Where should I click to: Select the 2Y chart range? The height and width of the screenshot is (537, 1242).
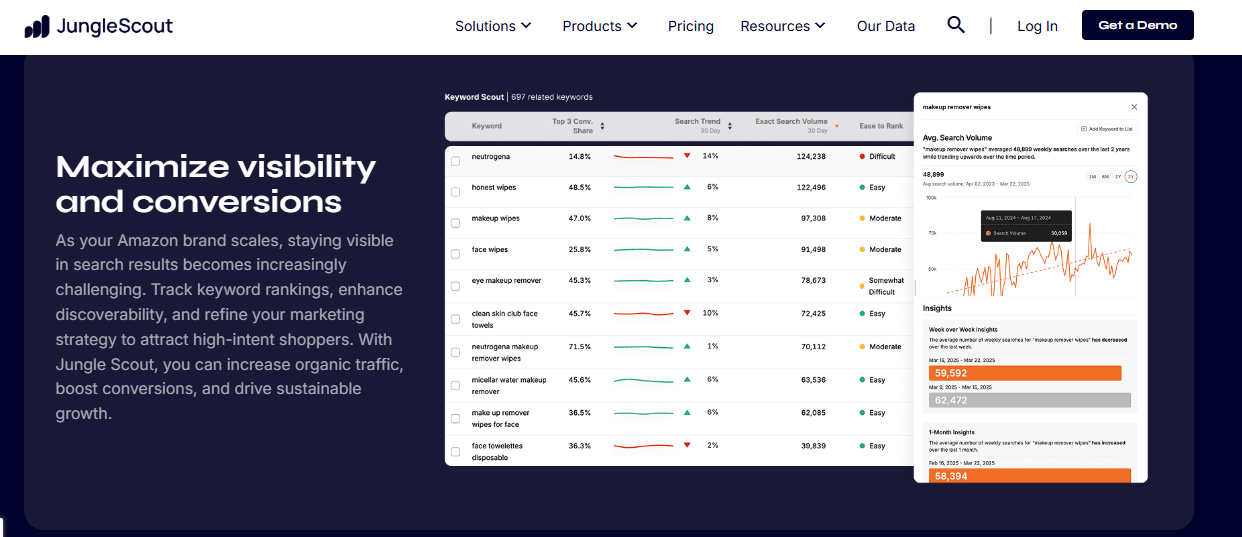1131,177
